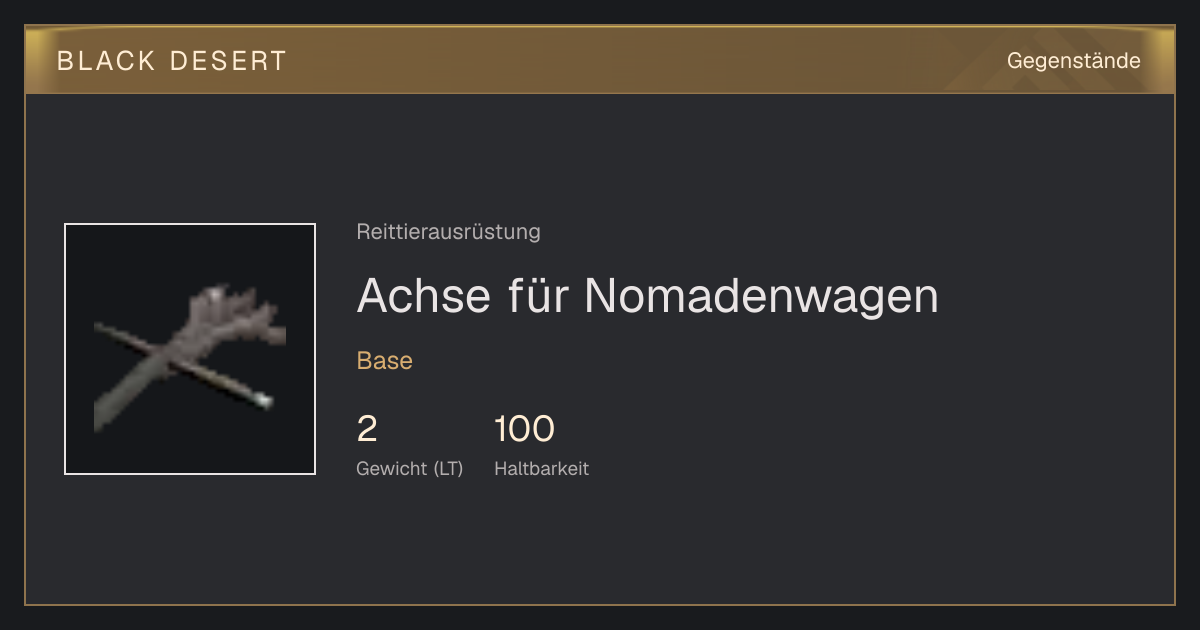Click the BLACK DESERT header logo
Image resolution: width=1200 pixels, height=630 pixels.
(x=172, y=61)
